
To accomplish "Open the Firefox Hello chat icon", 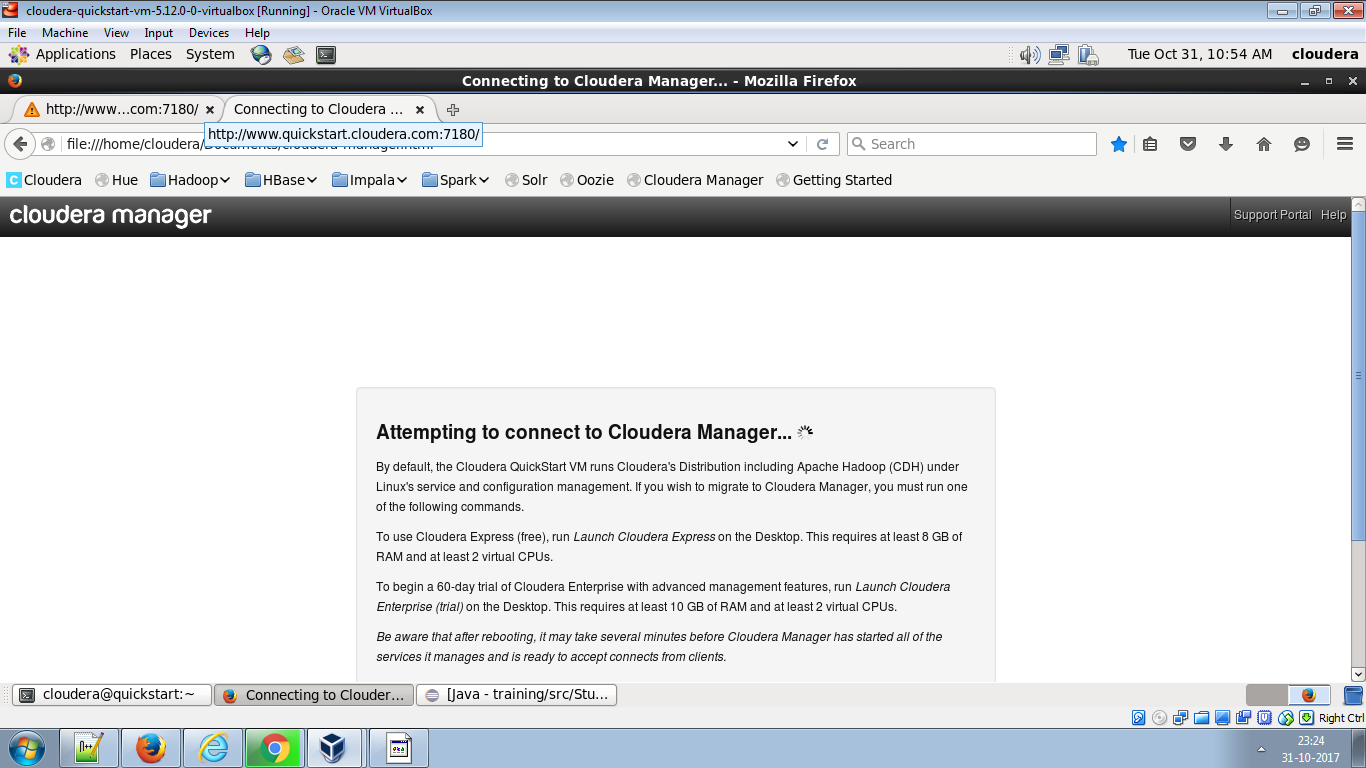I will (x=1301, y=143).
